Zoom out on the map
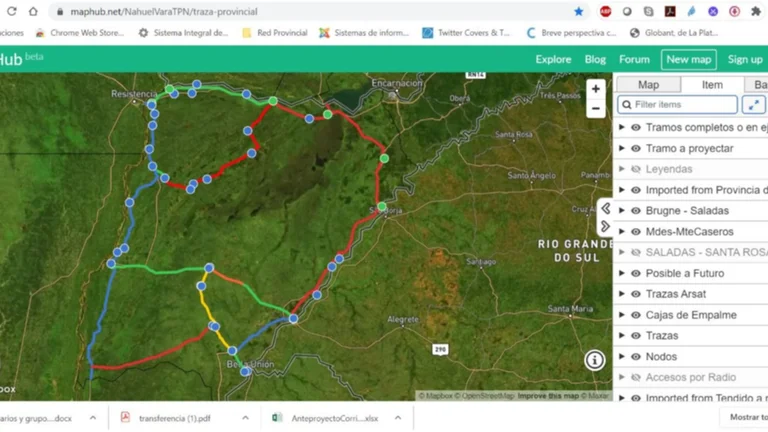Viewport: 768px width, 432px height. point(596,108)
